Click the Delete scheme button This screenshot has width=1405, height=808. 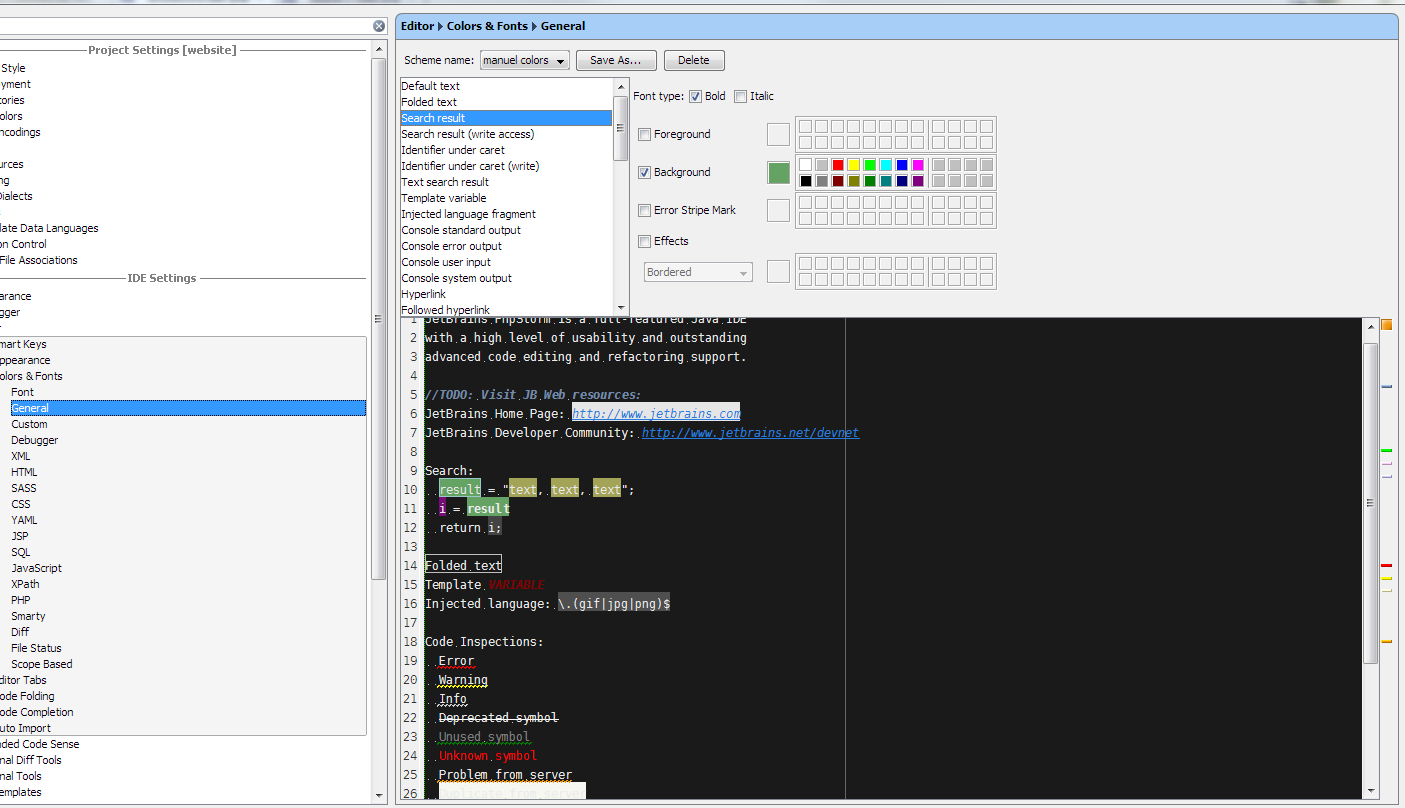click(x=694, y=61)
